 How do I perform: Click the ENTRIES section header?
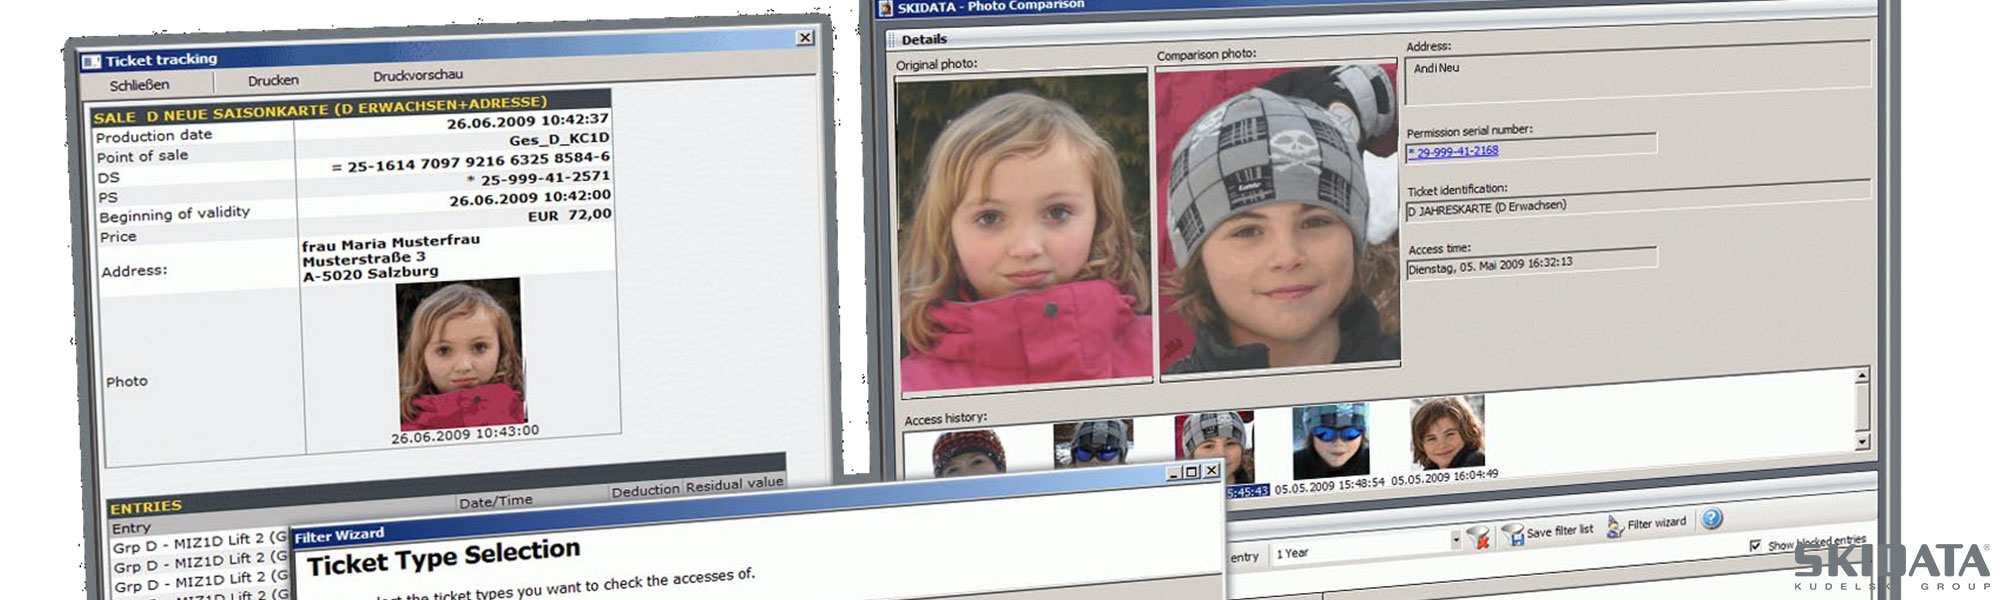click(146, 508)
